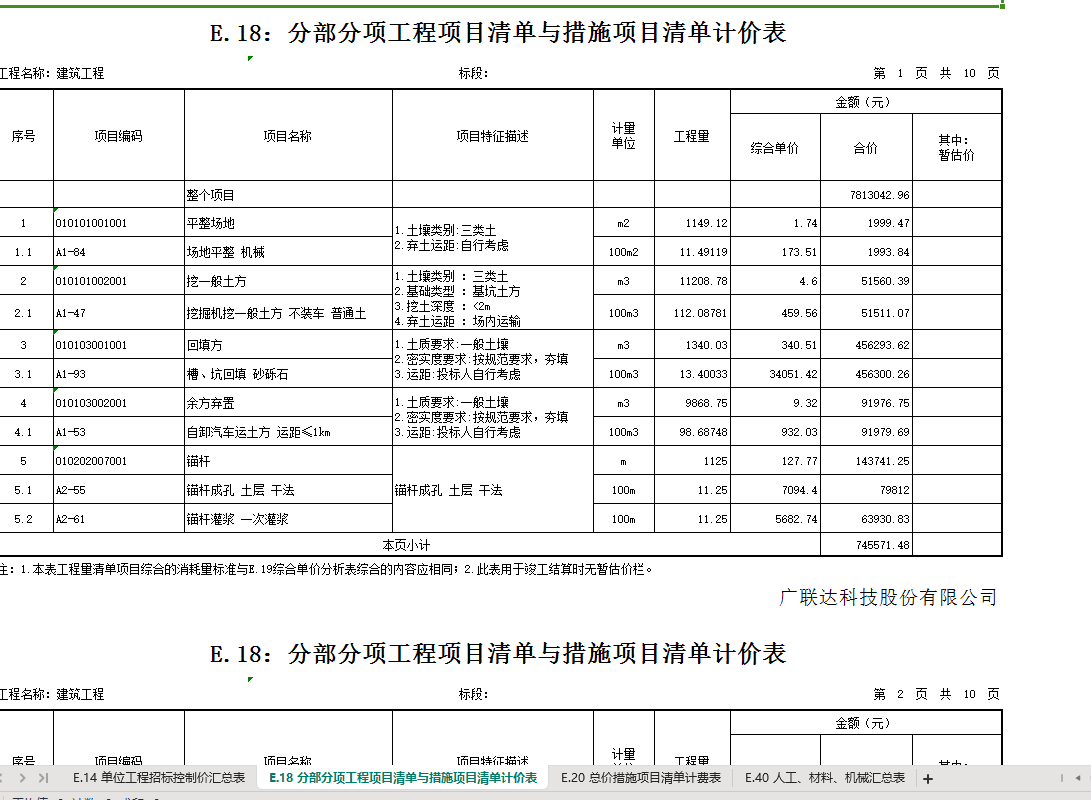
Task: Switch to the E.14 单位工程招标控制价汇总表 tab
Action: [x=159, y=778]
